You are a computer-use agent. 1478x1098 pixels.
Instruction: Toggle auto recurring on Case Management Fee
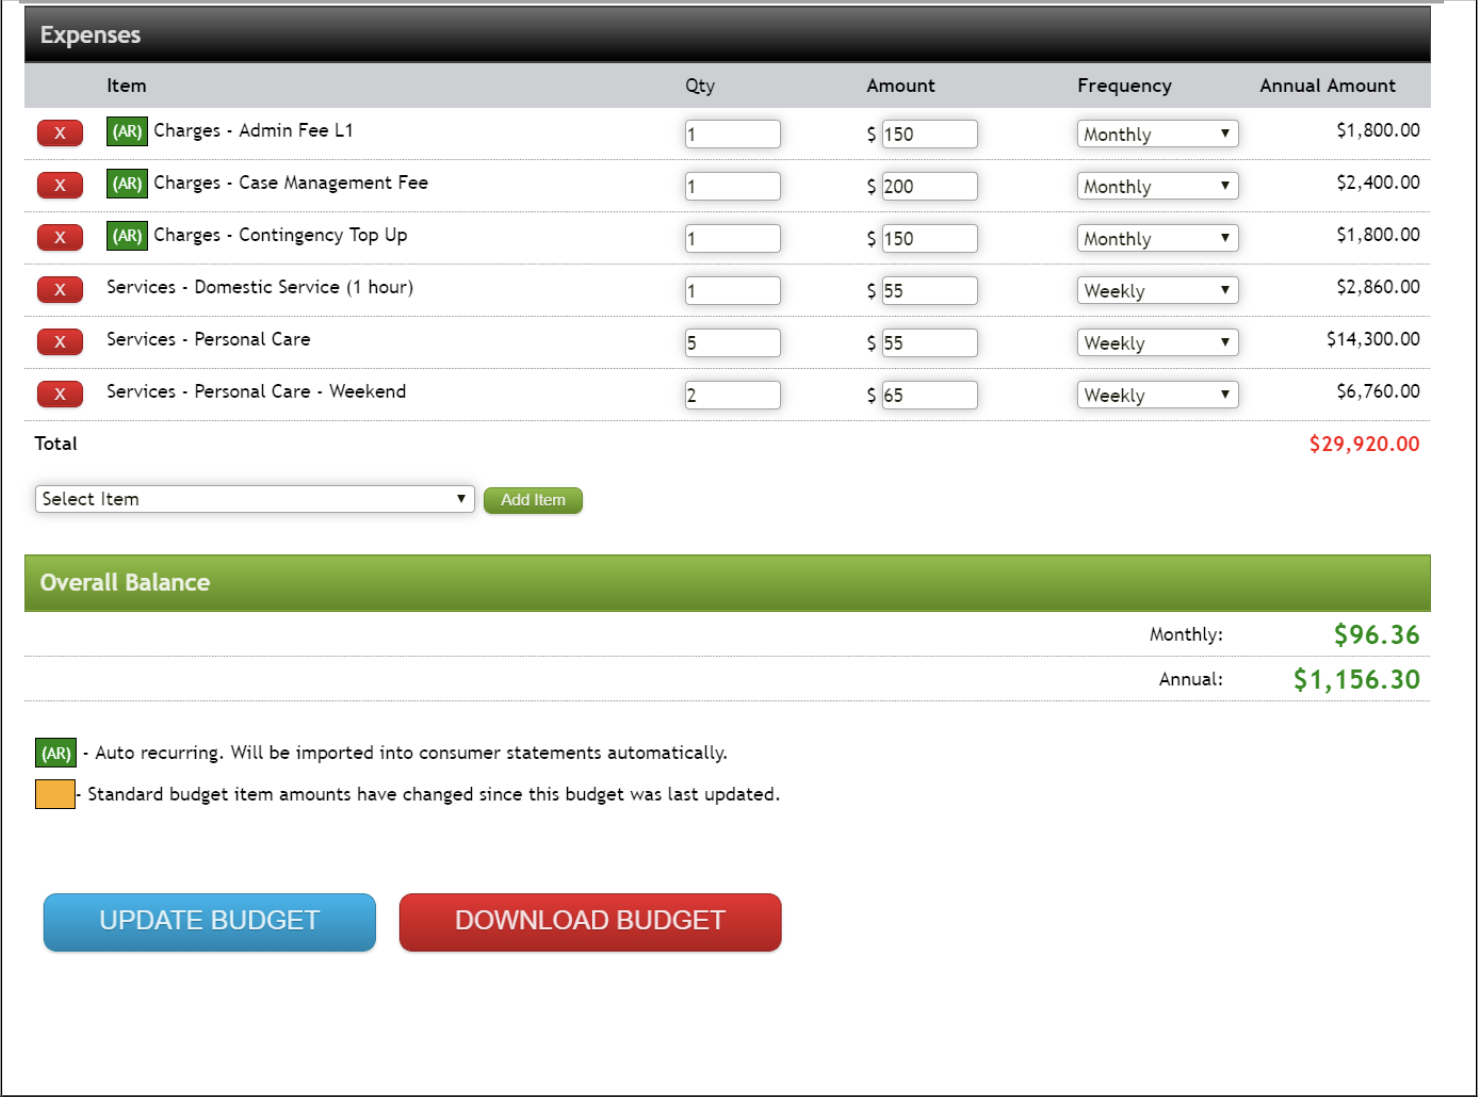(127, 183)
